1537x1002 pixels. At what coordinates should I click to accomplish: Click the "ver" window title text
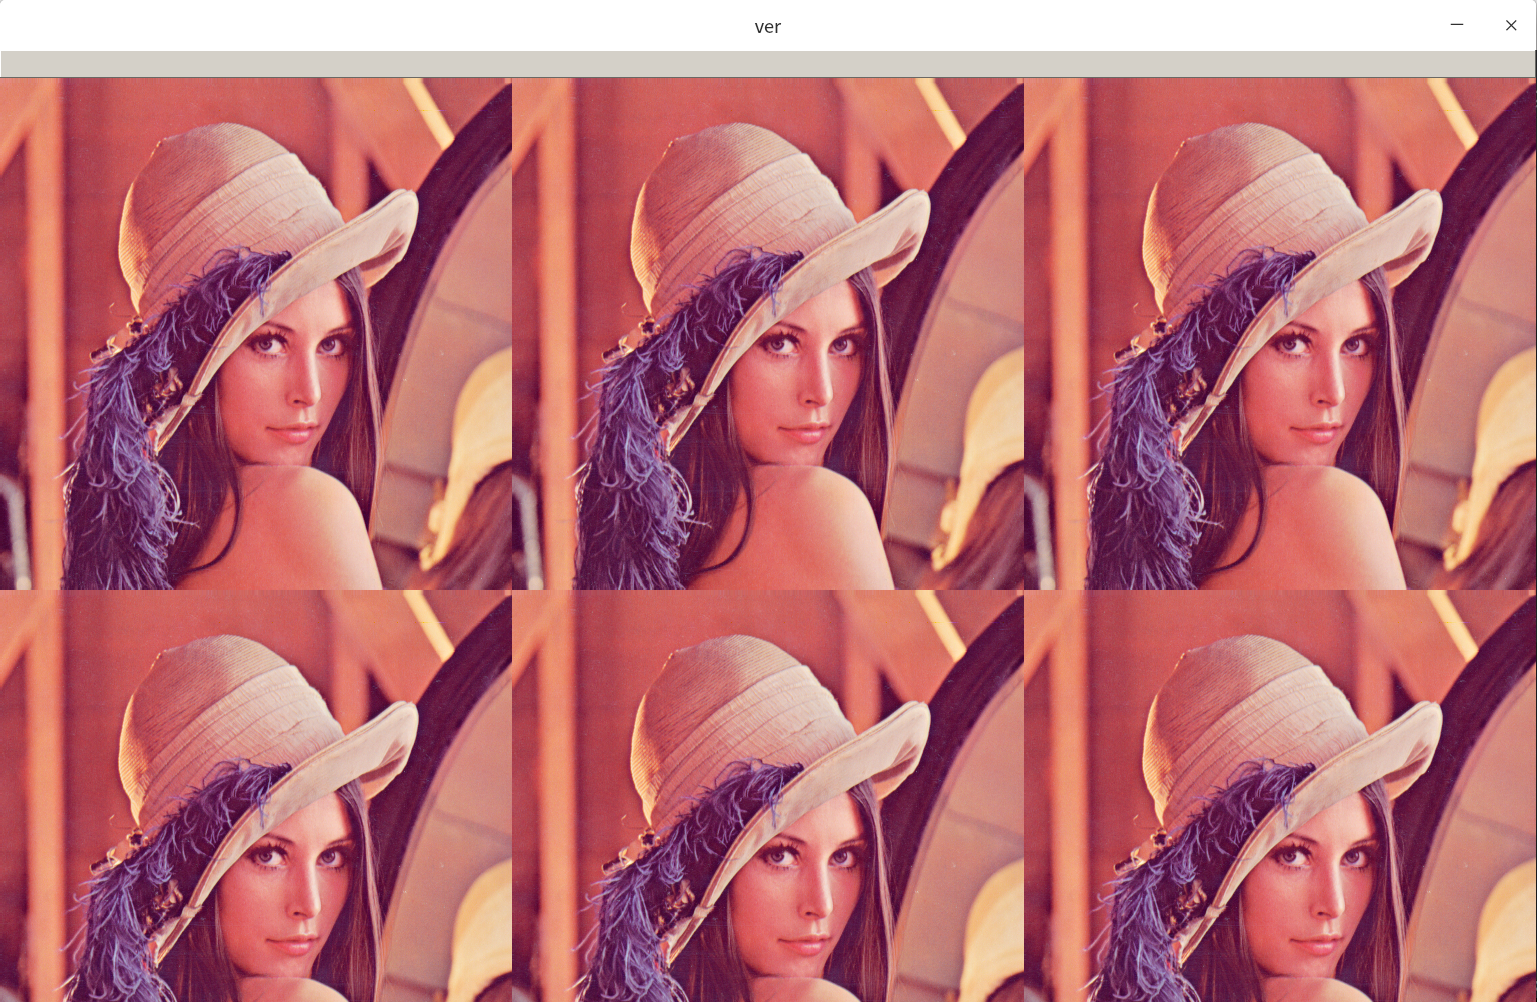[767, 27]
